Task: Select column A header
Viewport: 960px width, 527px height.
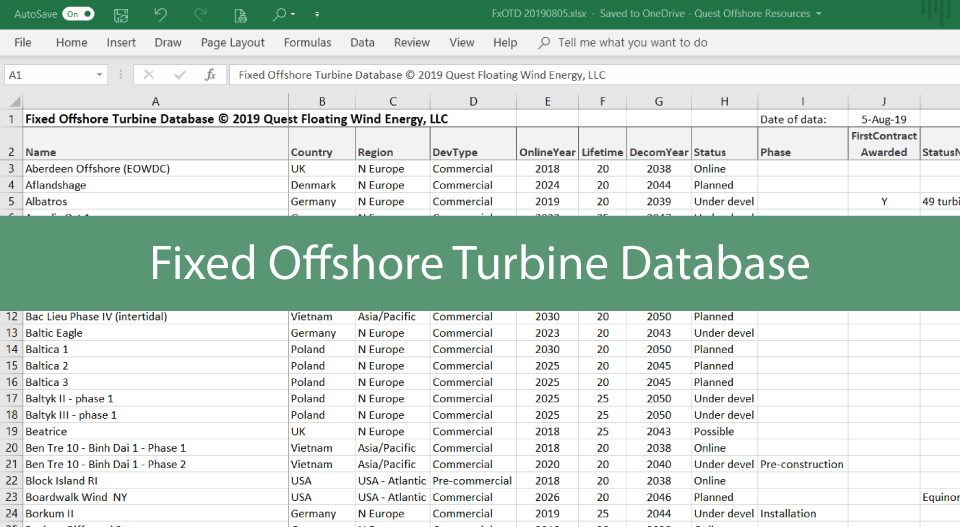Action: coord(156,102)
